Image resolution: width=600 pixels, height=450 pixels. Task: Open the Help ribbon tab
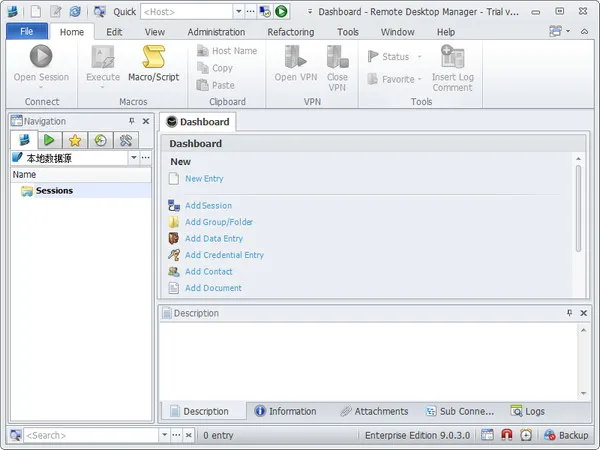(446, 32)
